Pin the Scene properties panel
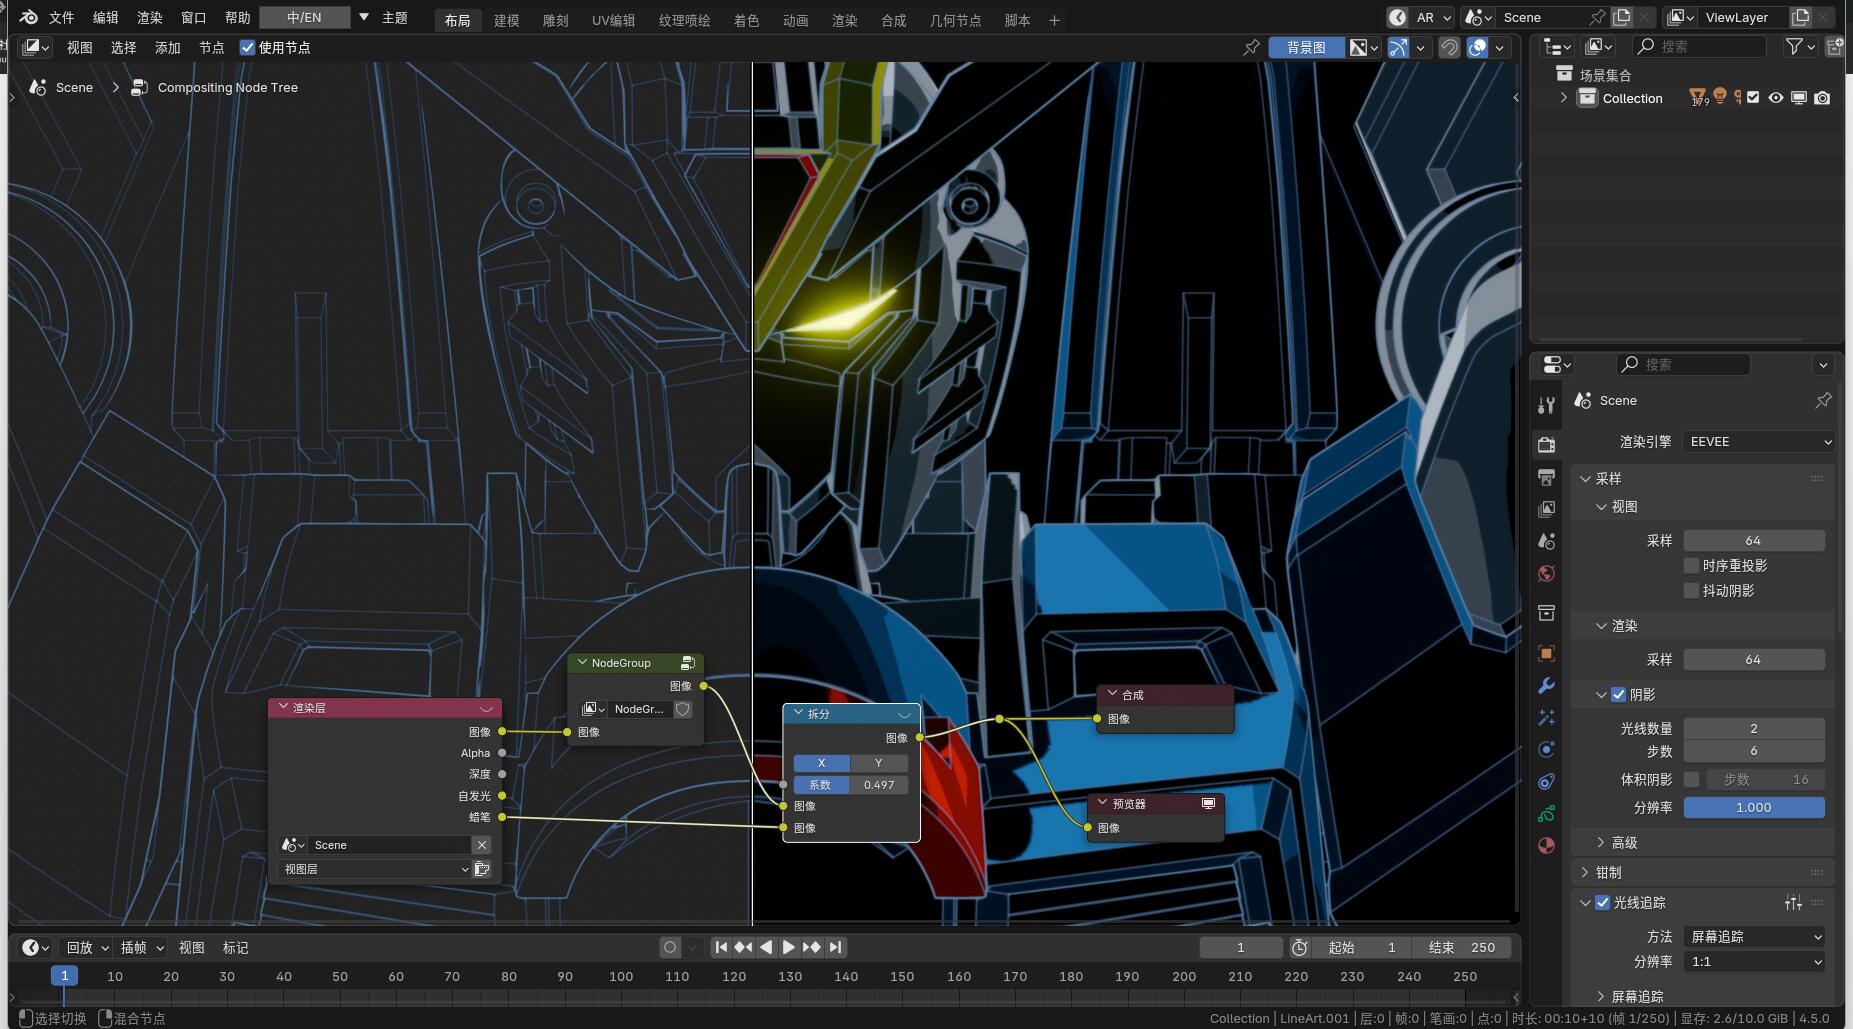1853x1029 pixels. pos(1823,400)
